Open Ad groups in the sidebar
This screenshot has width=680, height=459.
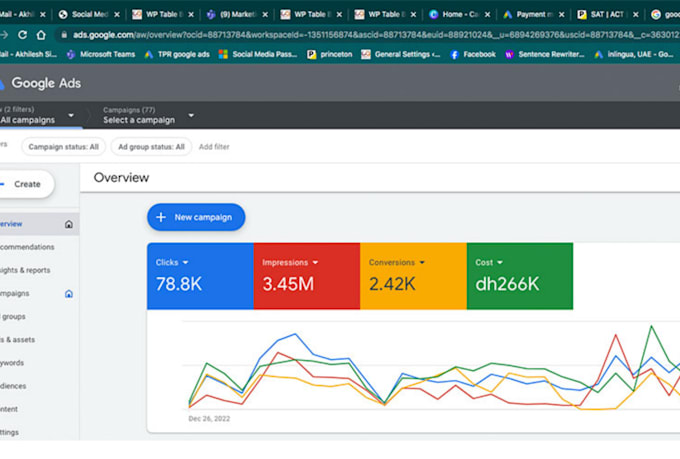click(x=13, y=317)
